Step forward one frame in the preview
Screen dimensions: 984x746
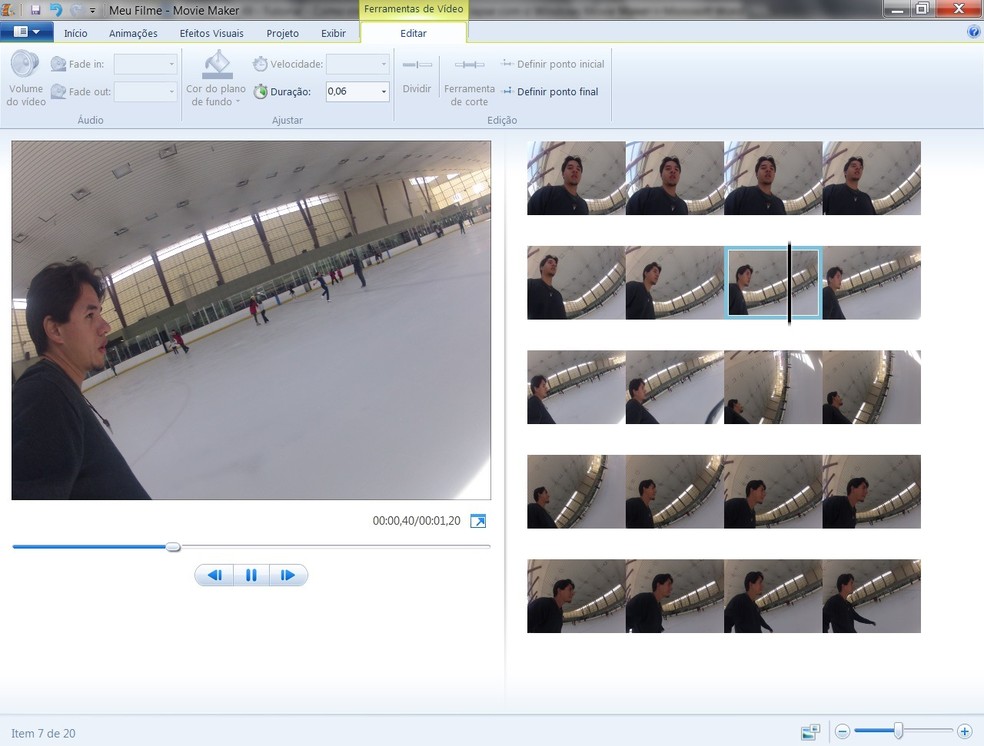point(288,574)
